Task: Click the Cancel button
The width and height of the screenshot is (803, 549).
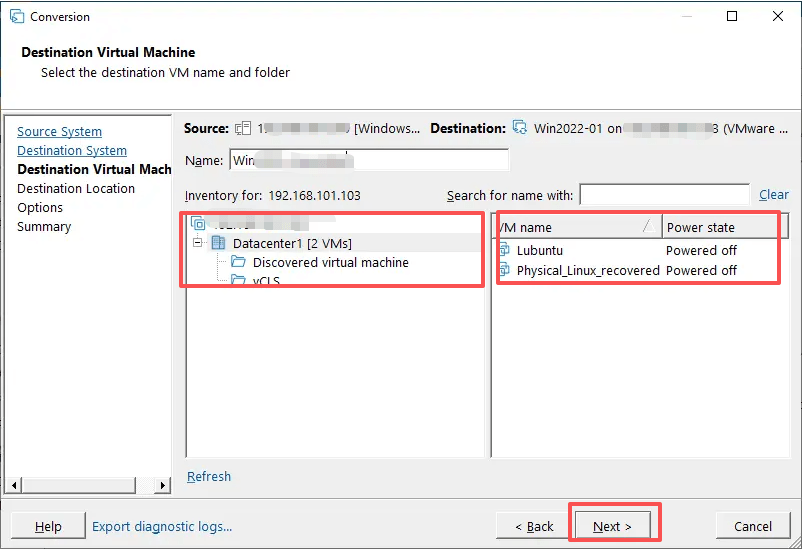Action: (753, 526)
